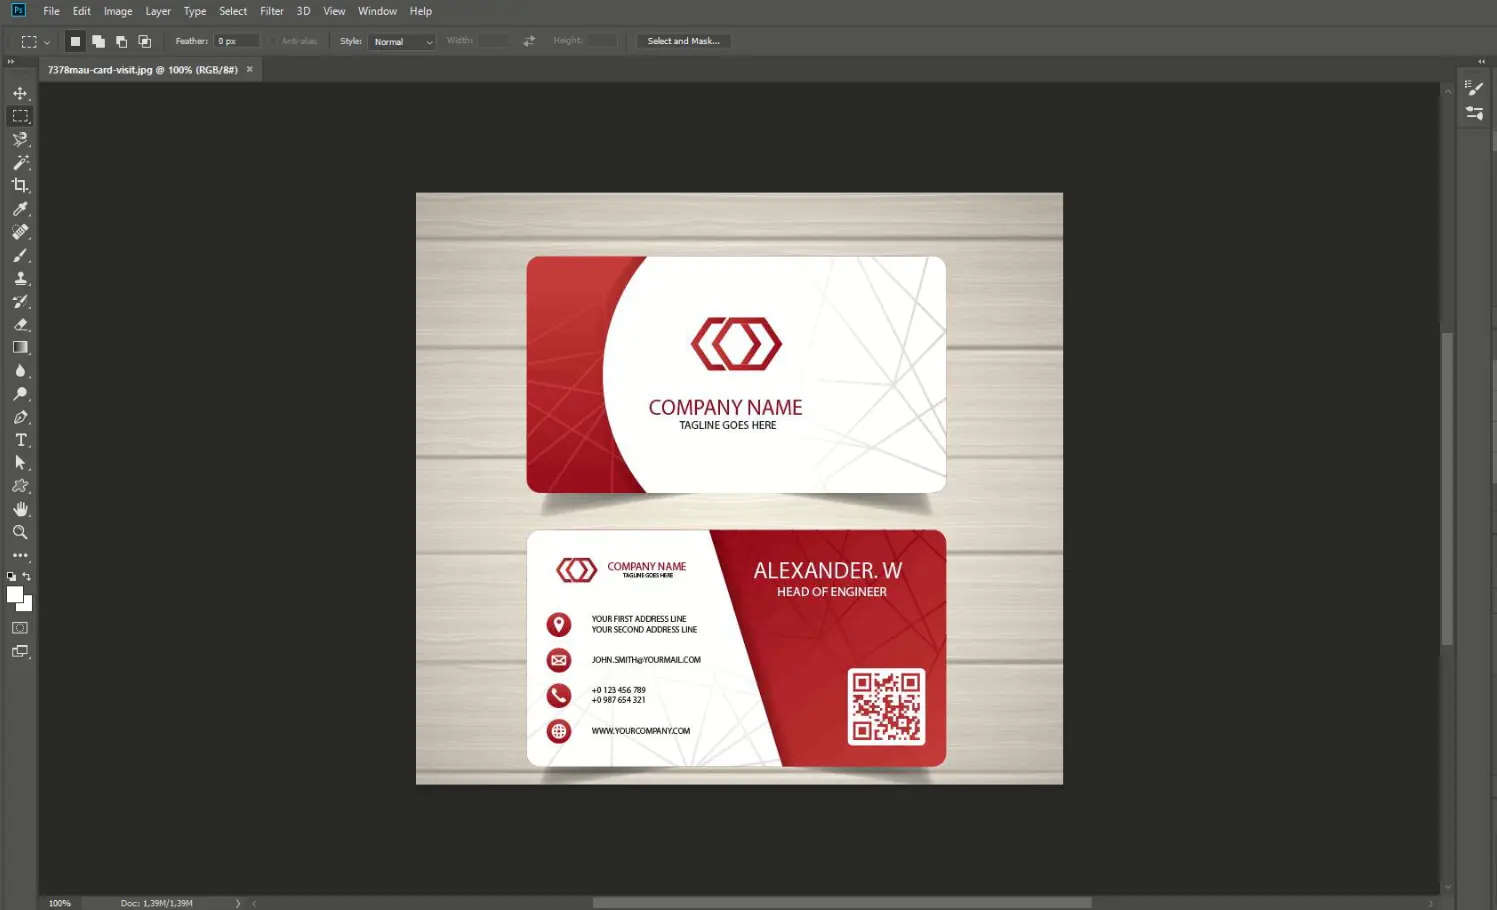Click the Width input field
The image size is (1497, 910).
coord(493,41)
